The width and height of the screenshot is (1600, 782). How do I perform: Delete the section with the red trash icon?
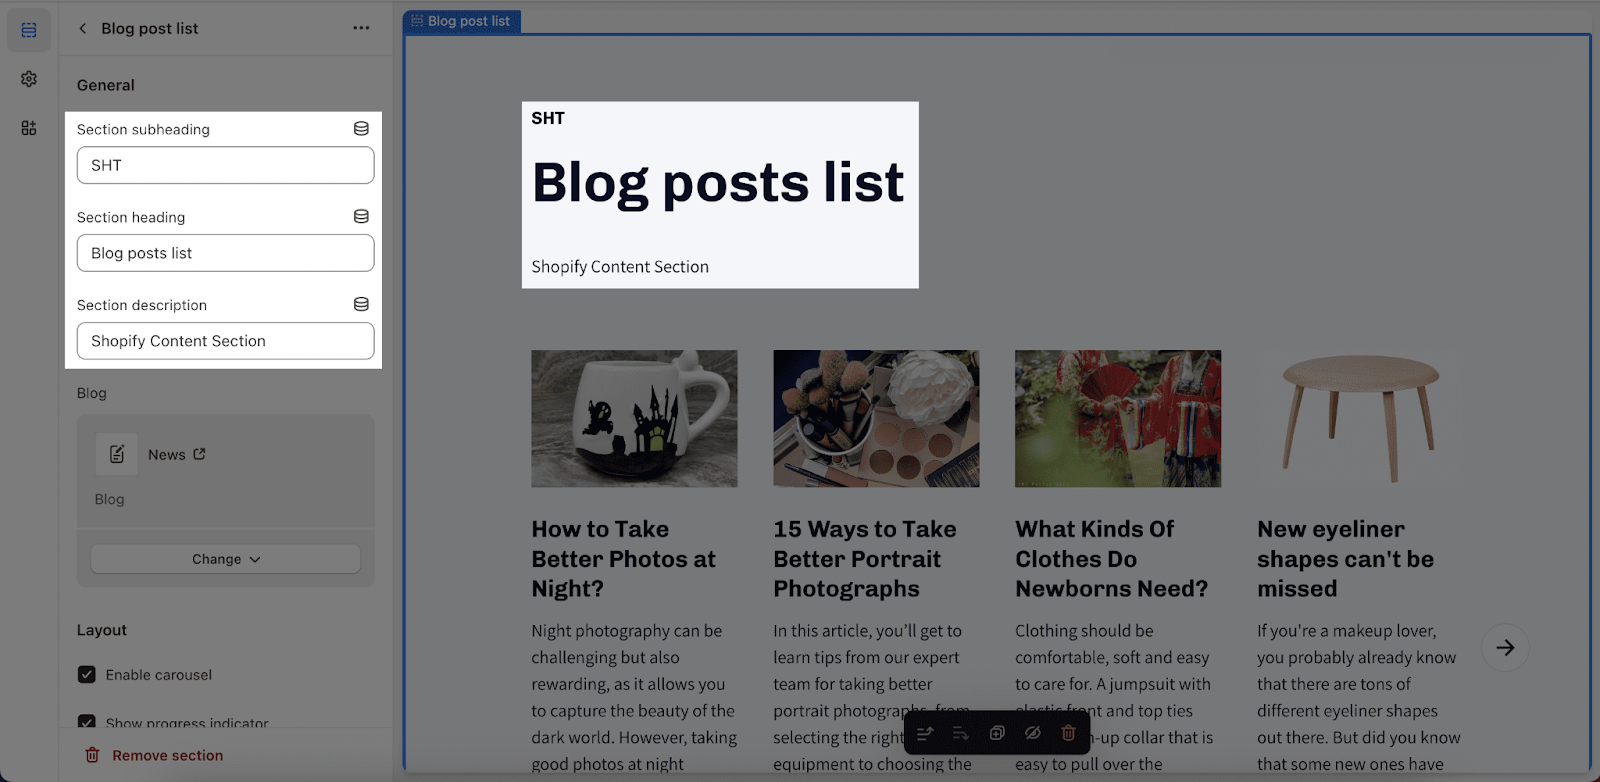[x=1068, y=733]
